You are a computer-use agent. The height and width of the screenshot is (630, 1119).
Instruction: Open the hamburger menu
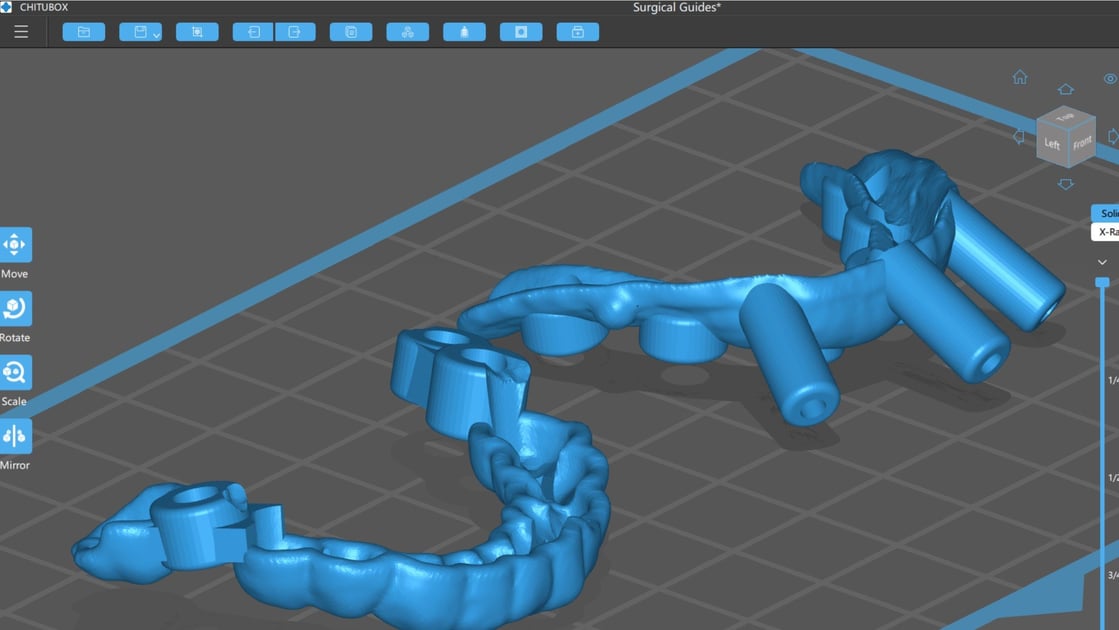pos(21,30)
